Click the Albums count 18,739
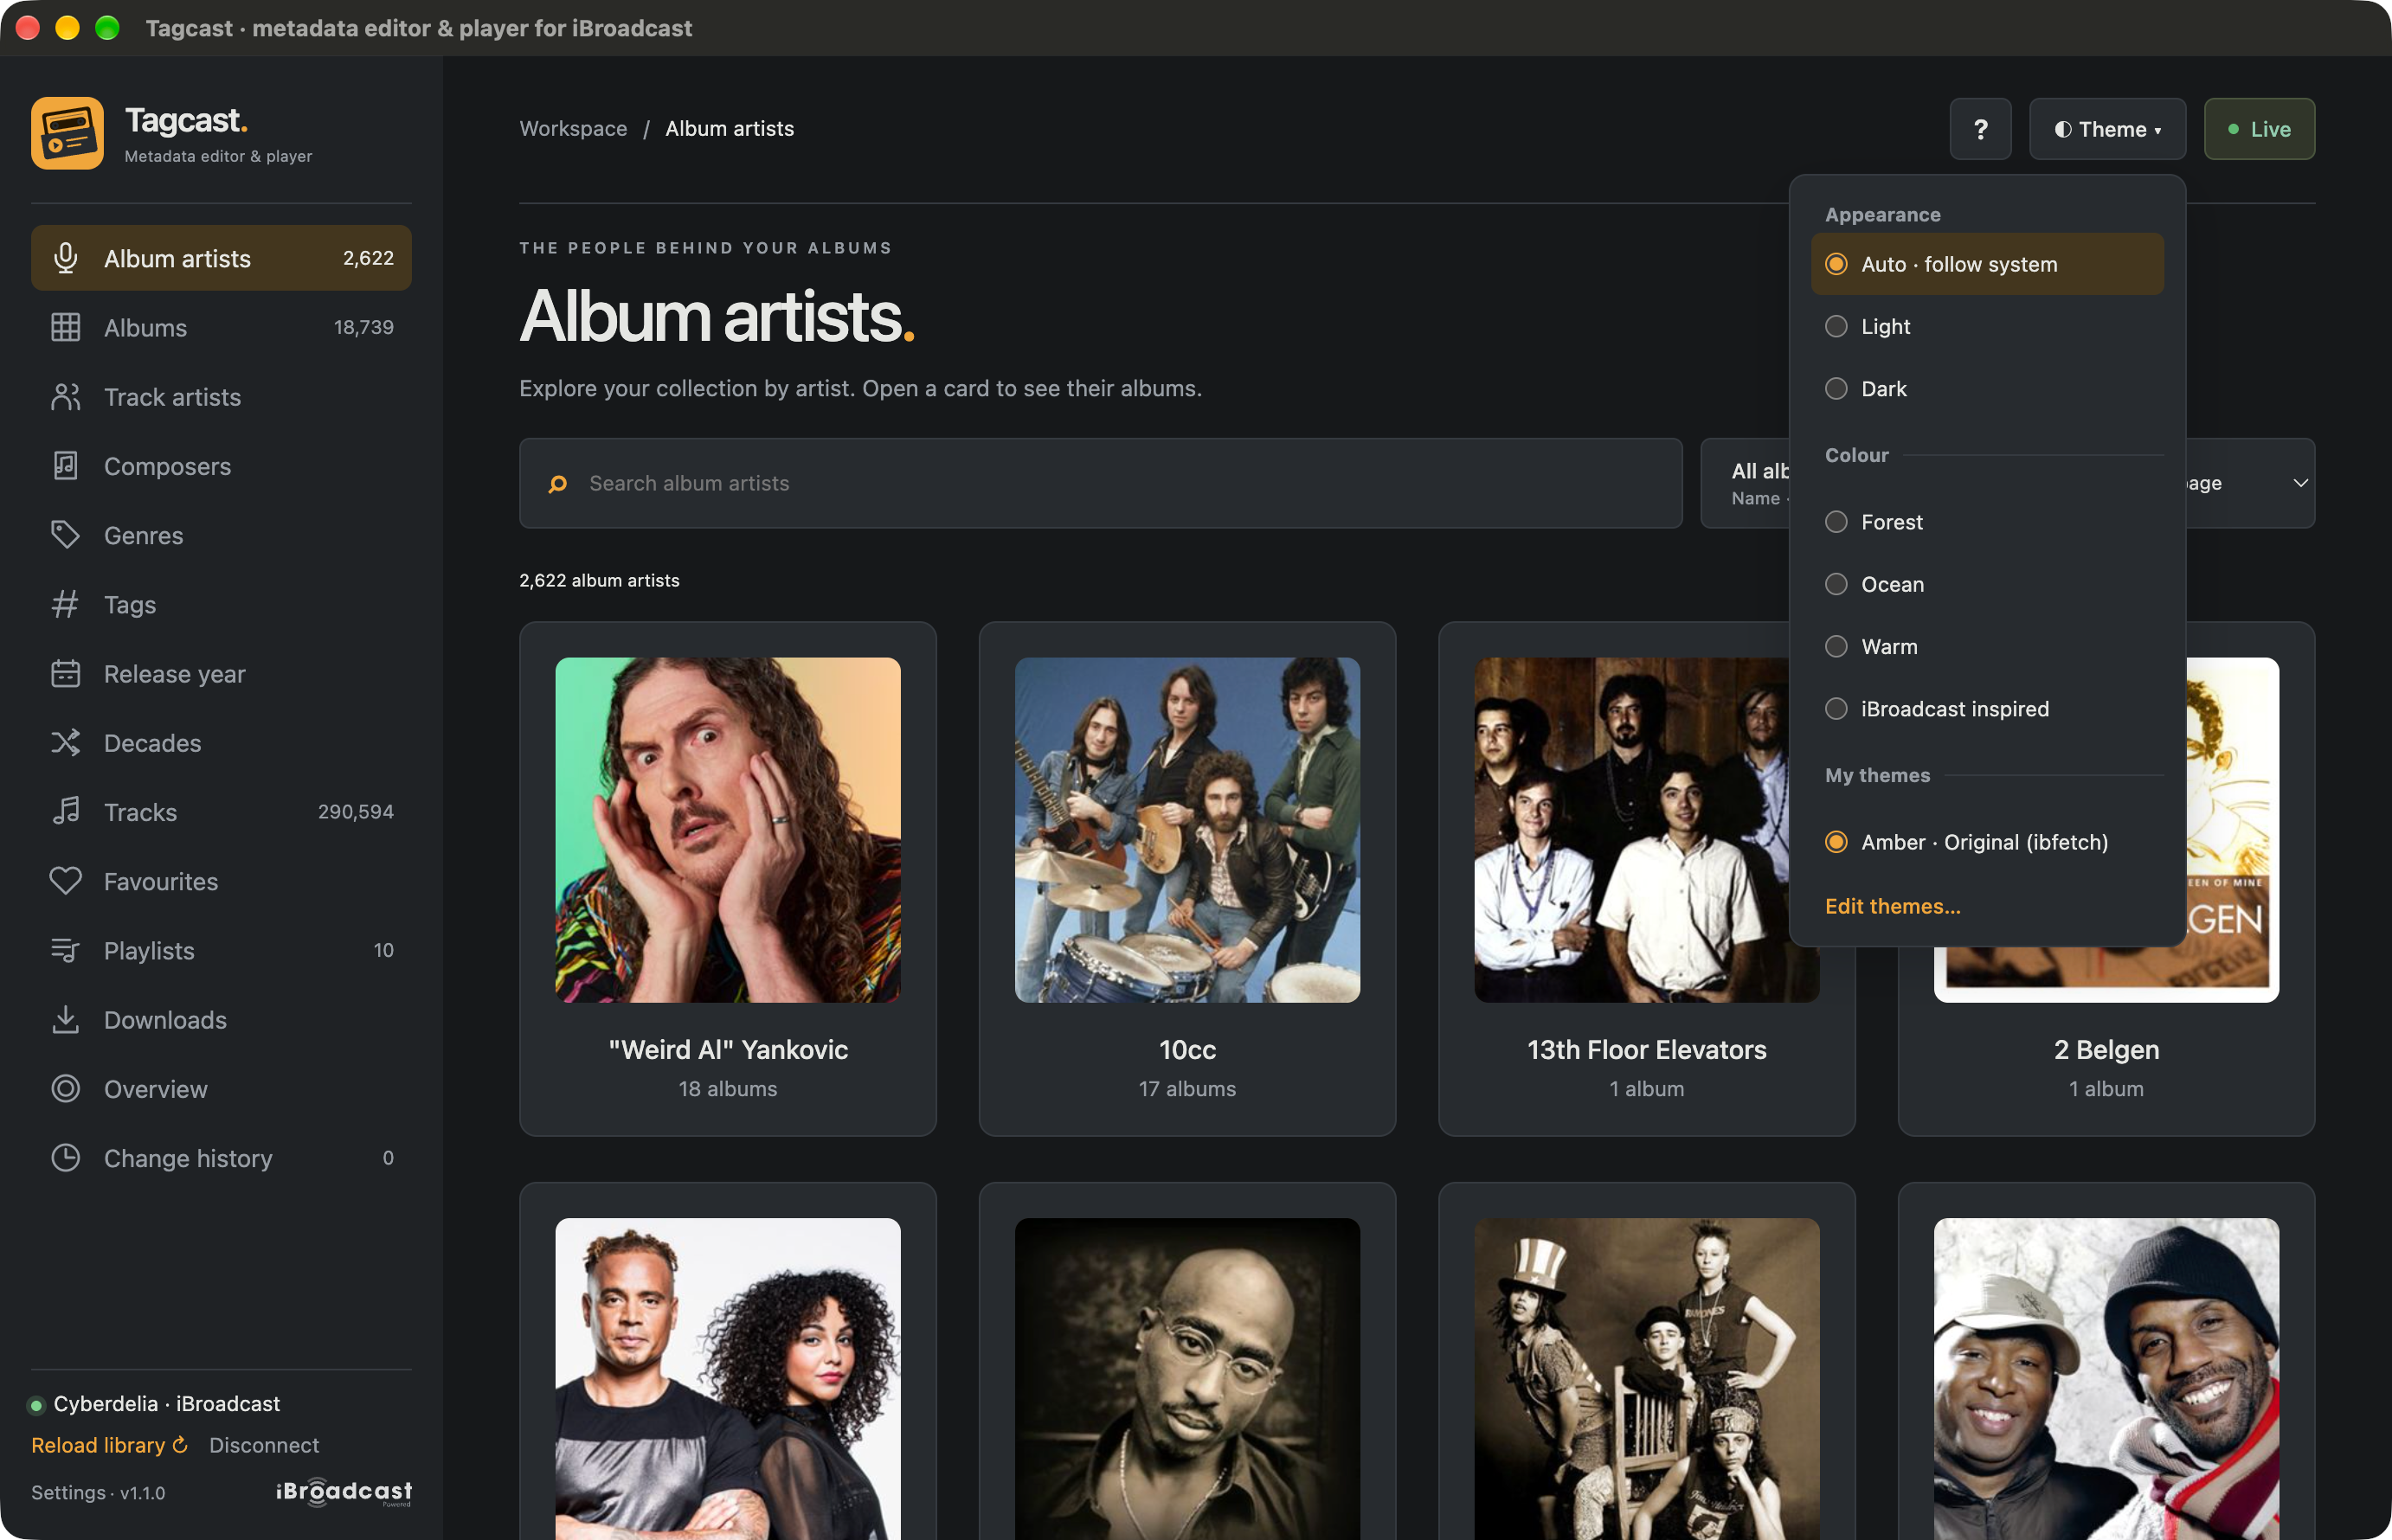 364,327
